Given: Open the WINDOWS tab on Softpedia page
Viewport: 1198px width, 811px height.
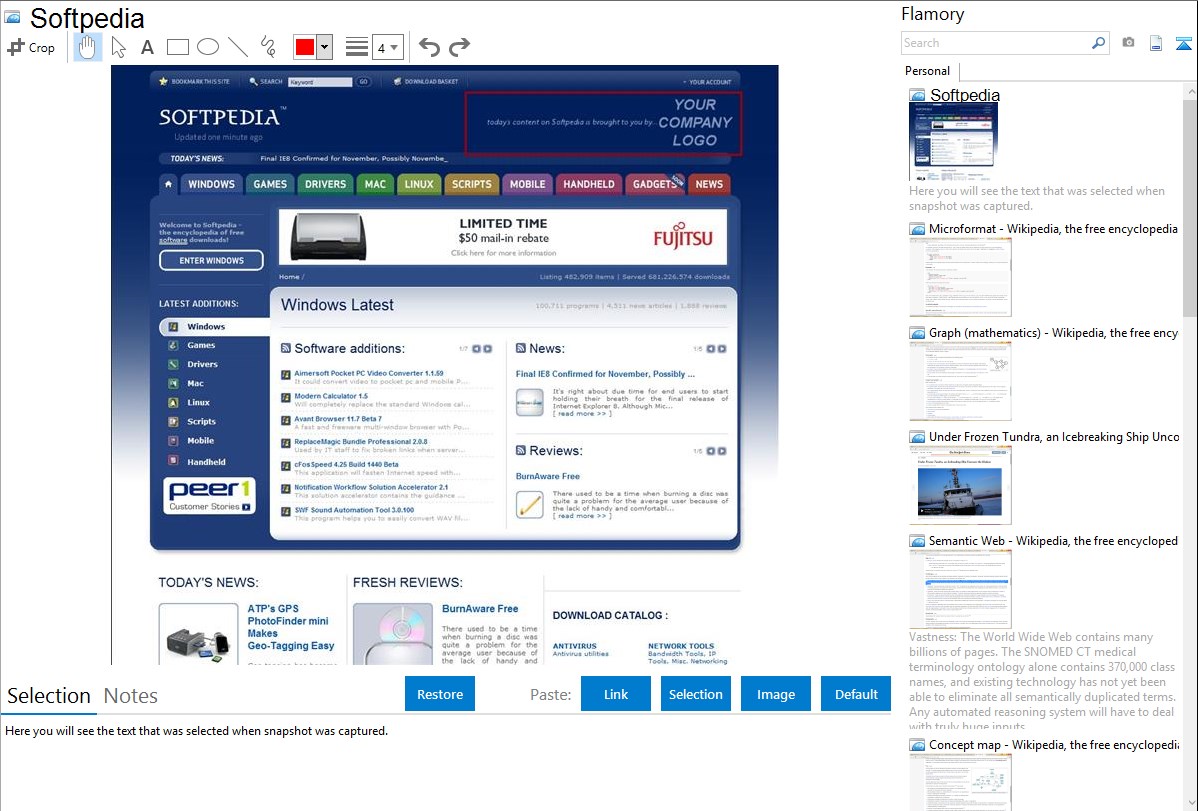Looking at the screenshot, I should pyautogui.click(x=212, y=184).
